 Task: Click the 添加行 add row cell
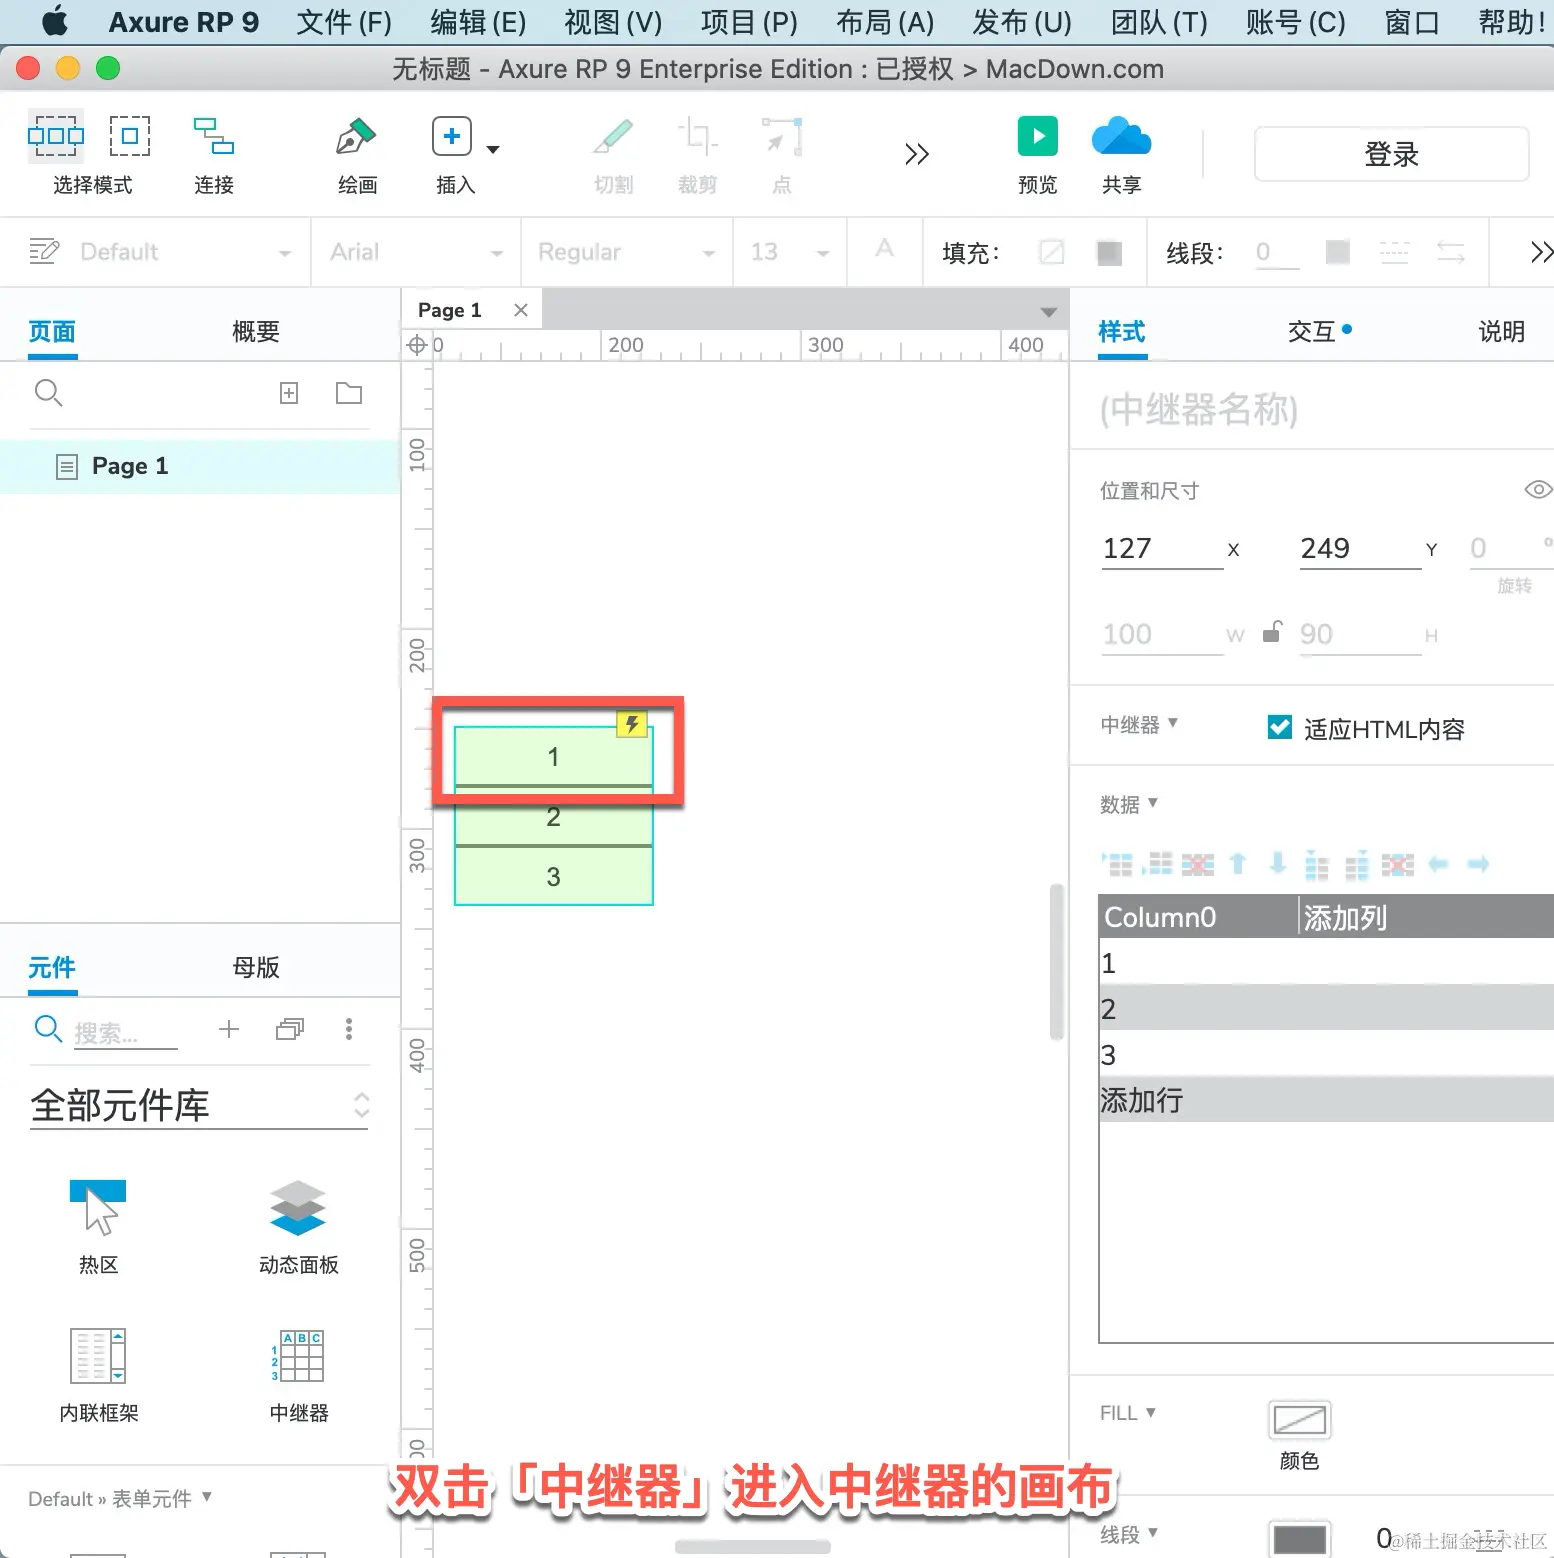[1326, 1100]
